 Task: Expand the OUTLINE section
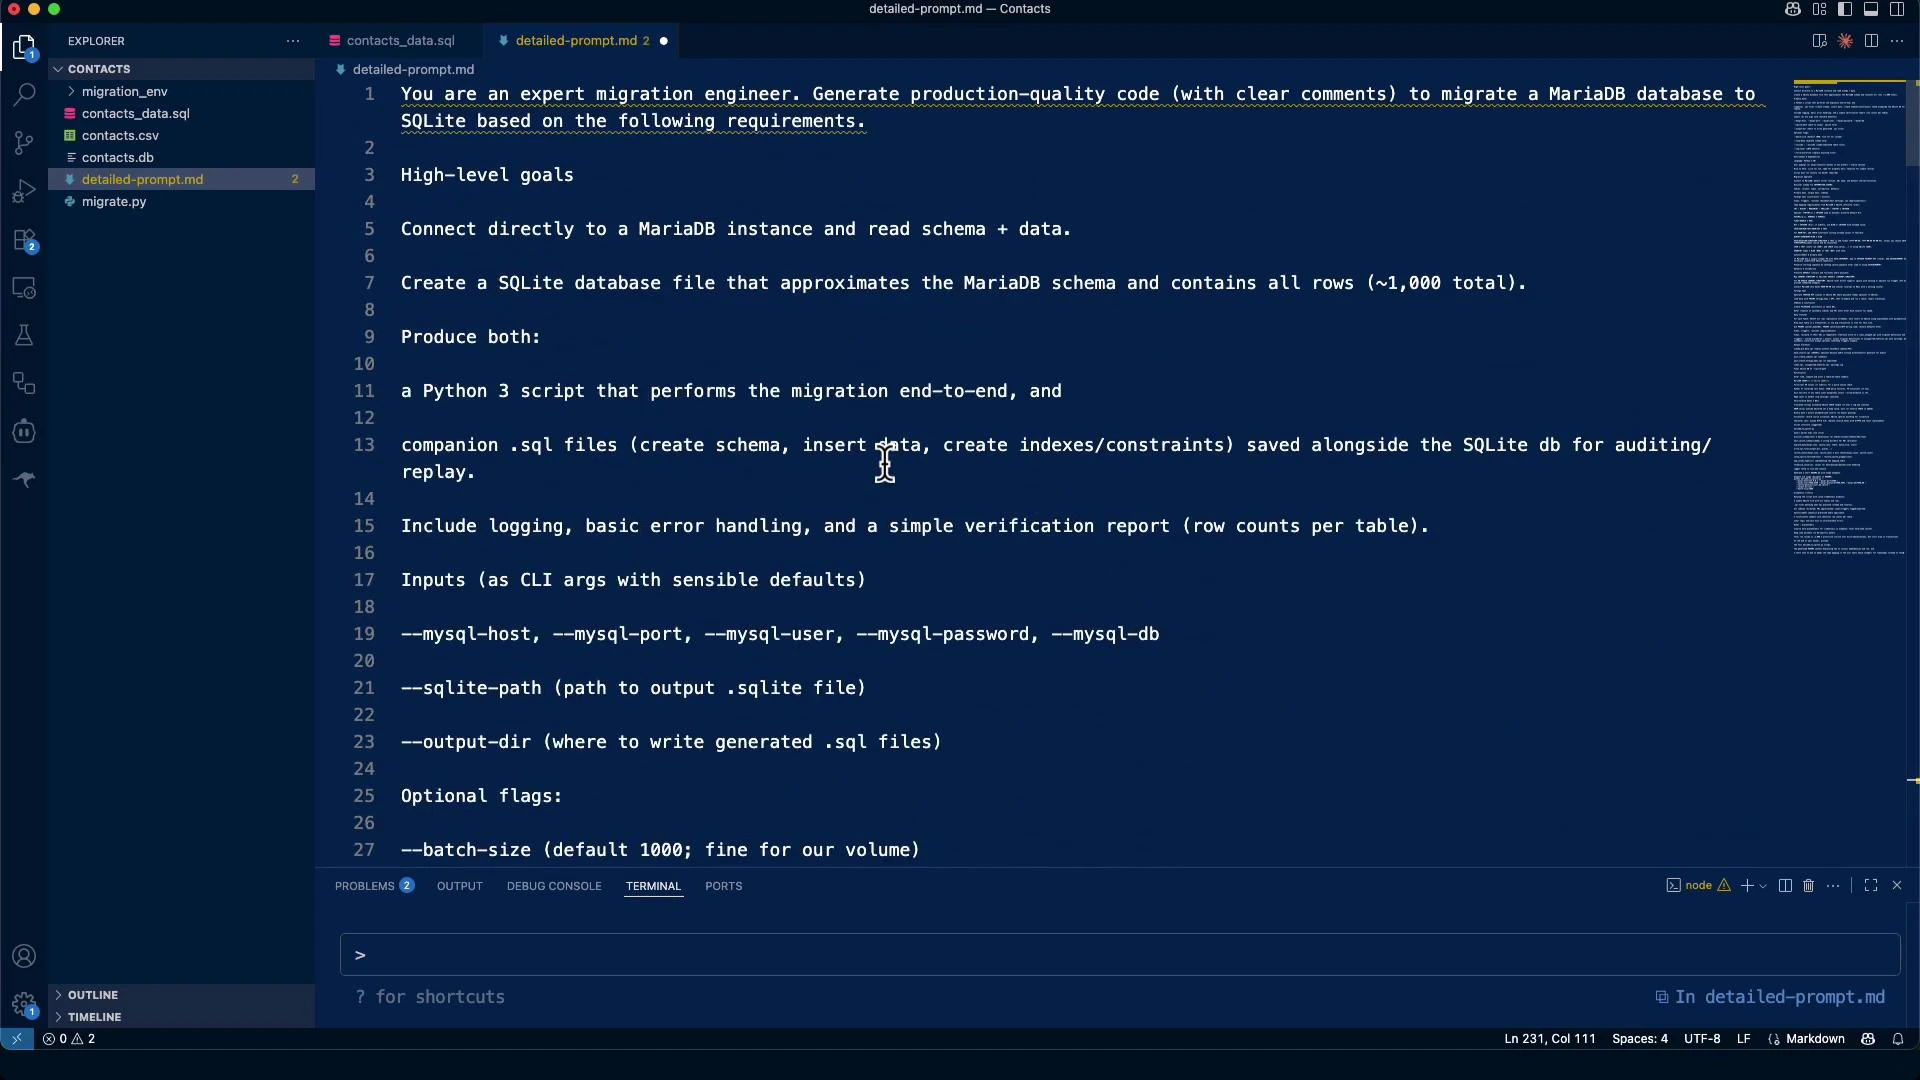pyautogui.click(x=93, y=995)
